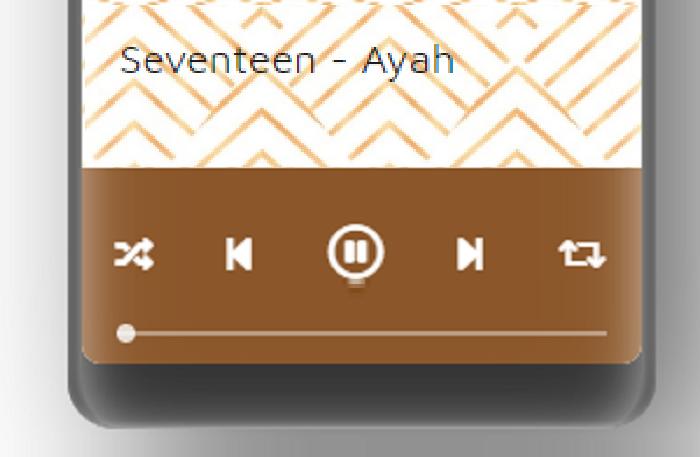Click the round seek handle on the progress bar
Viewport: 700px width, 457px height.
click(126, 333)
